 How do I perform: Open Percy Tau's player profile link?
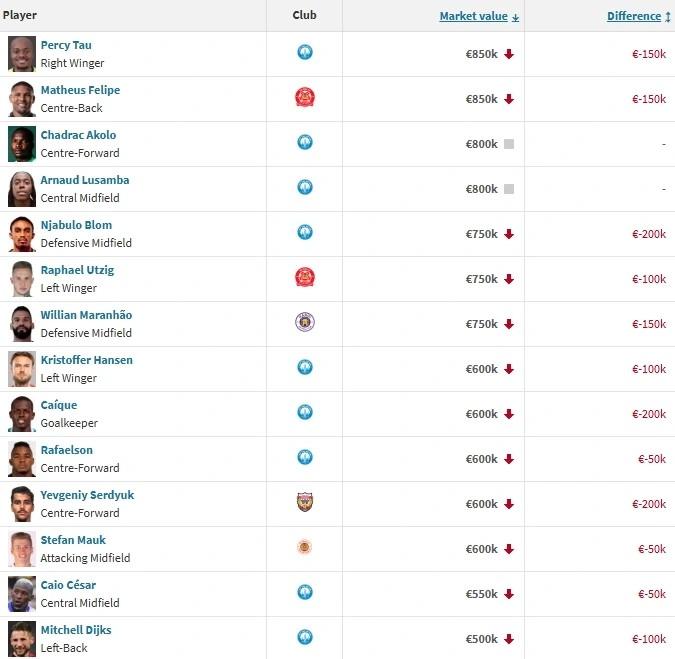(x=66, y=45)
